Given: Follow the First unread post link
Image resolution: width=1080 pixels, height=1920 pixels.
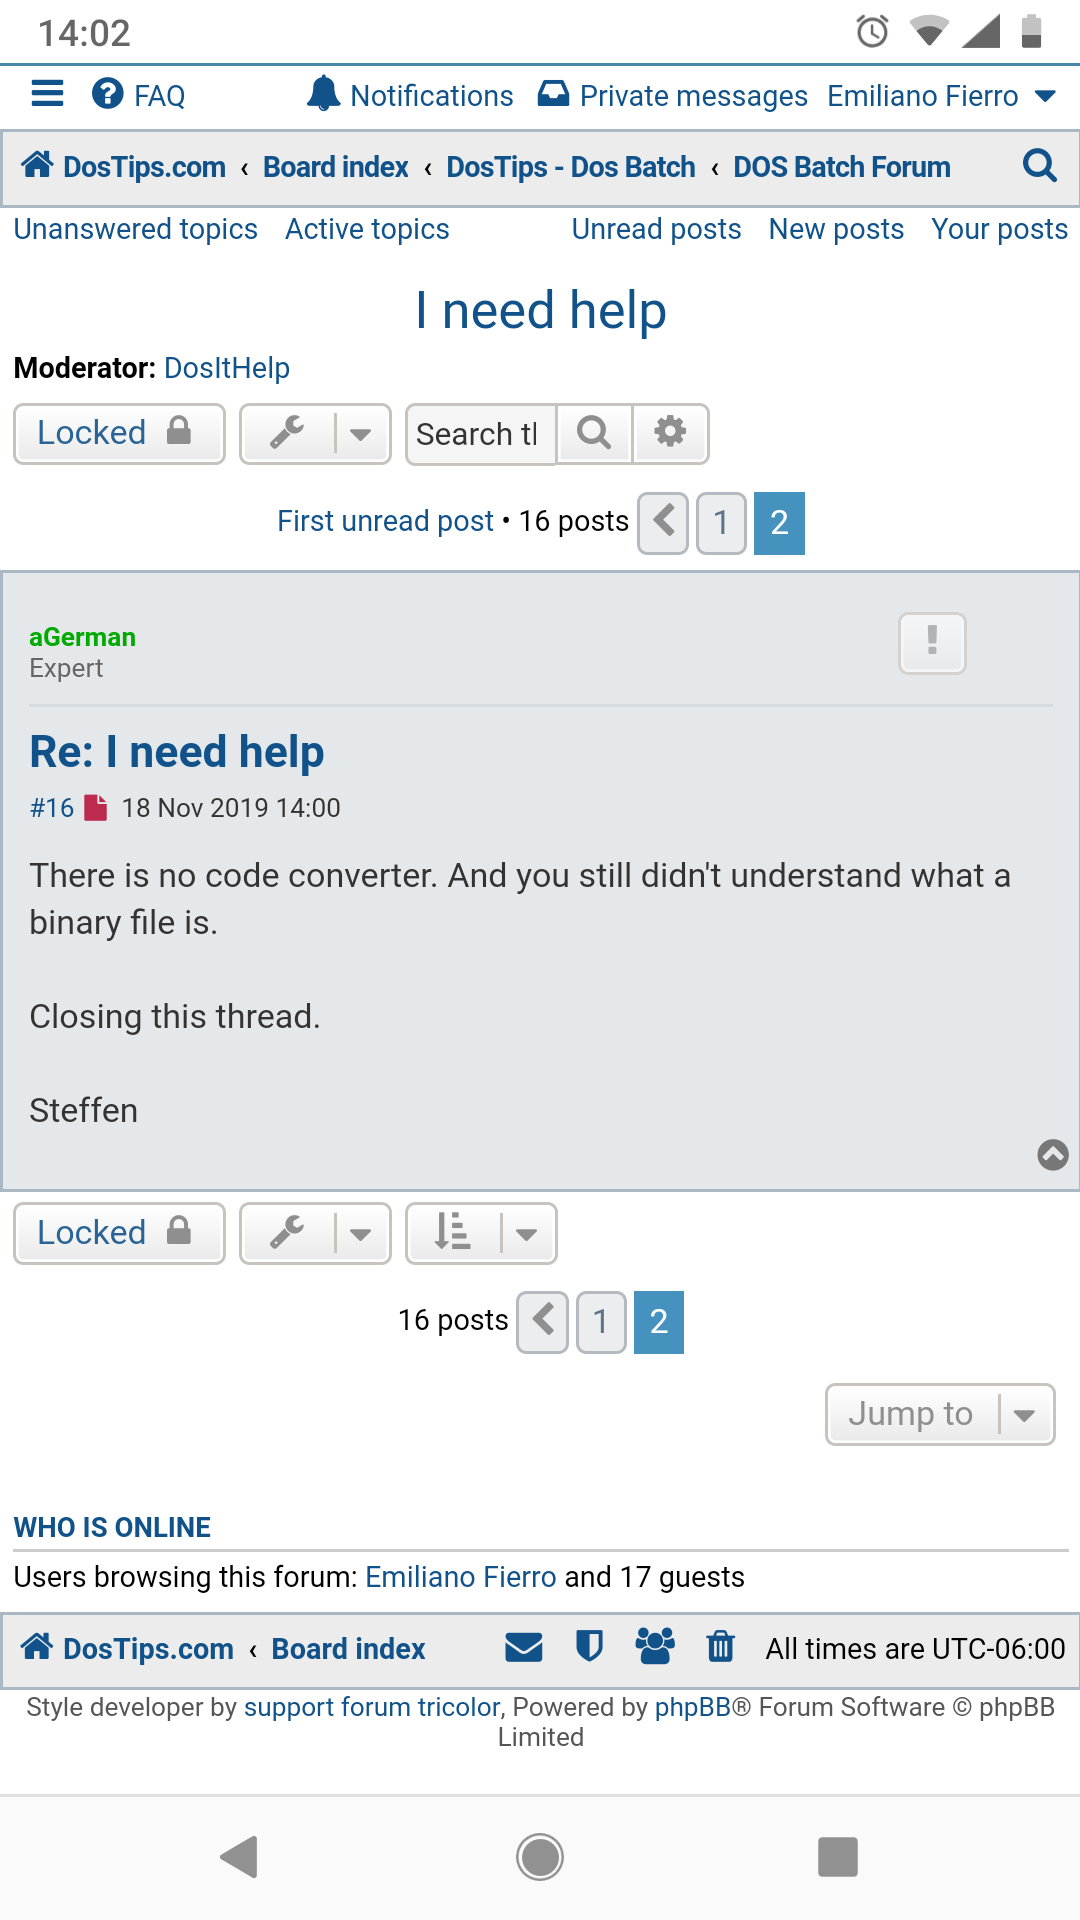Looking at the screenshot, I should click(385, 521).
